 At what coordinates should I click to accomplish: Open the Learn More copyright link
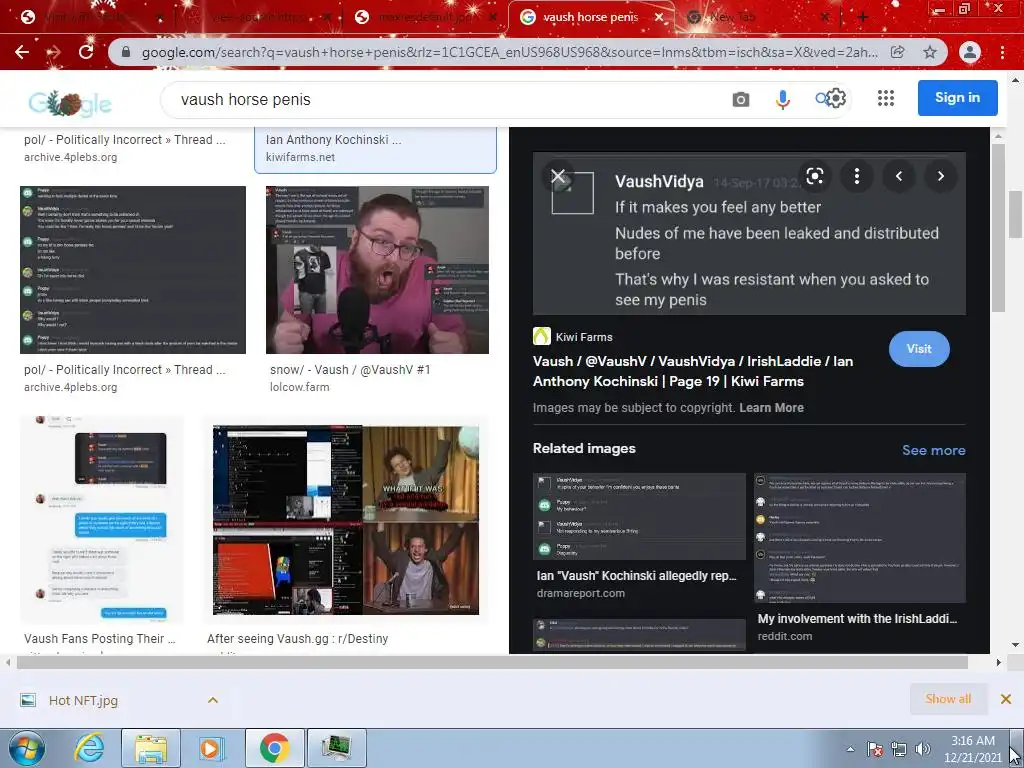tap(771, 408)
